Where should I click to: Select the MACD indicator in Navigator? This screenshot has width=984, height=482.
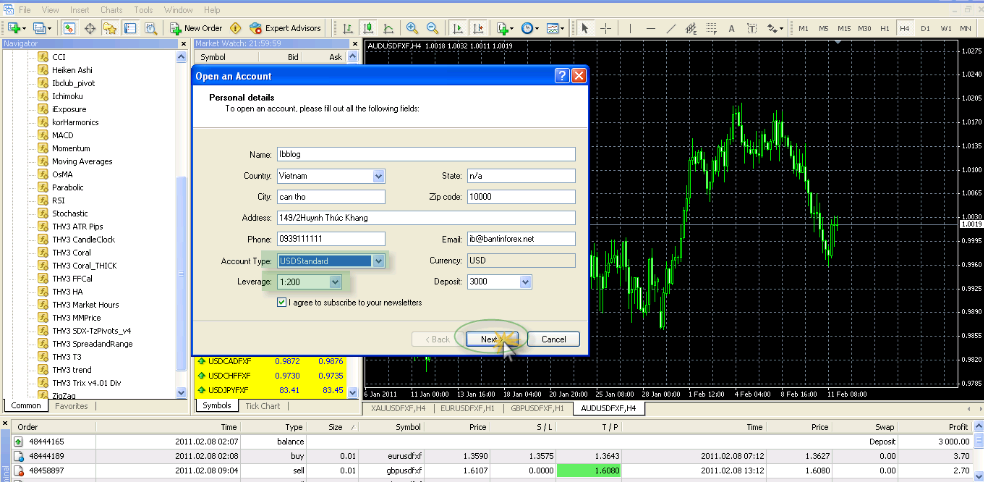(64, 135)
